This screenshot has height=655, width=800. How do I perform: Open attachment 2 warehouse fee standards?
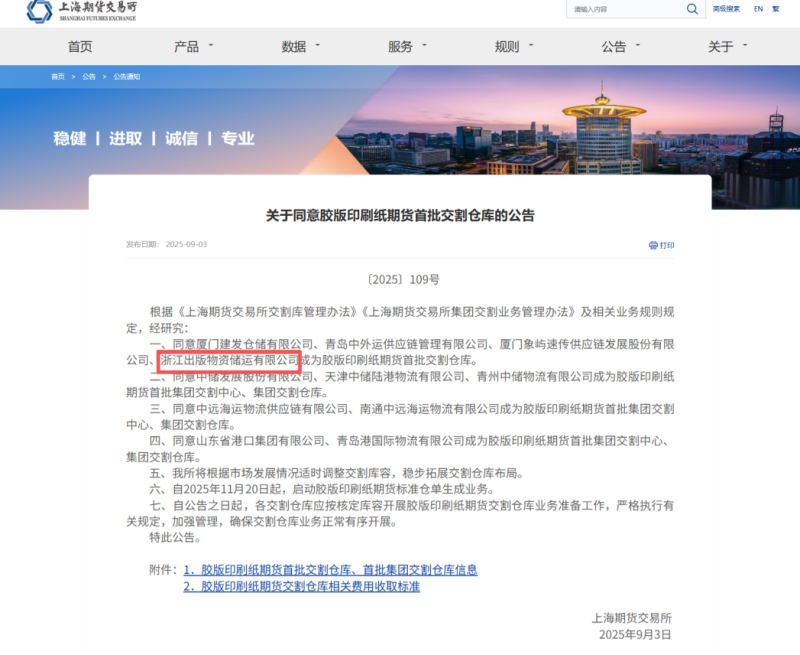(301, 587)
